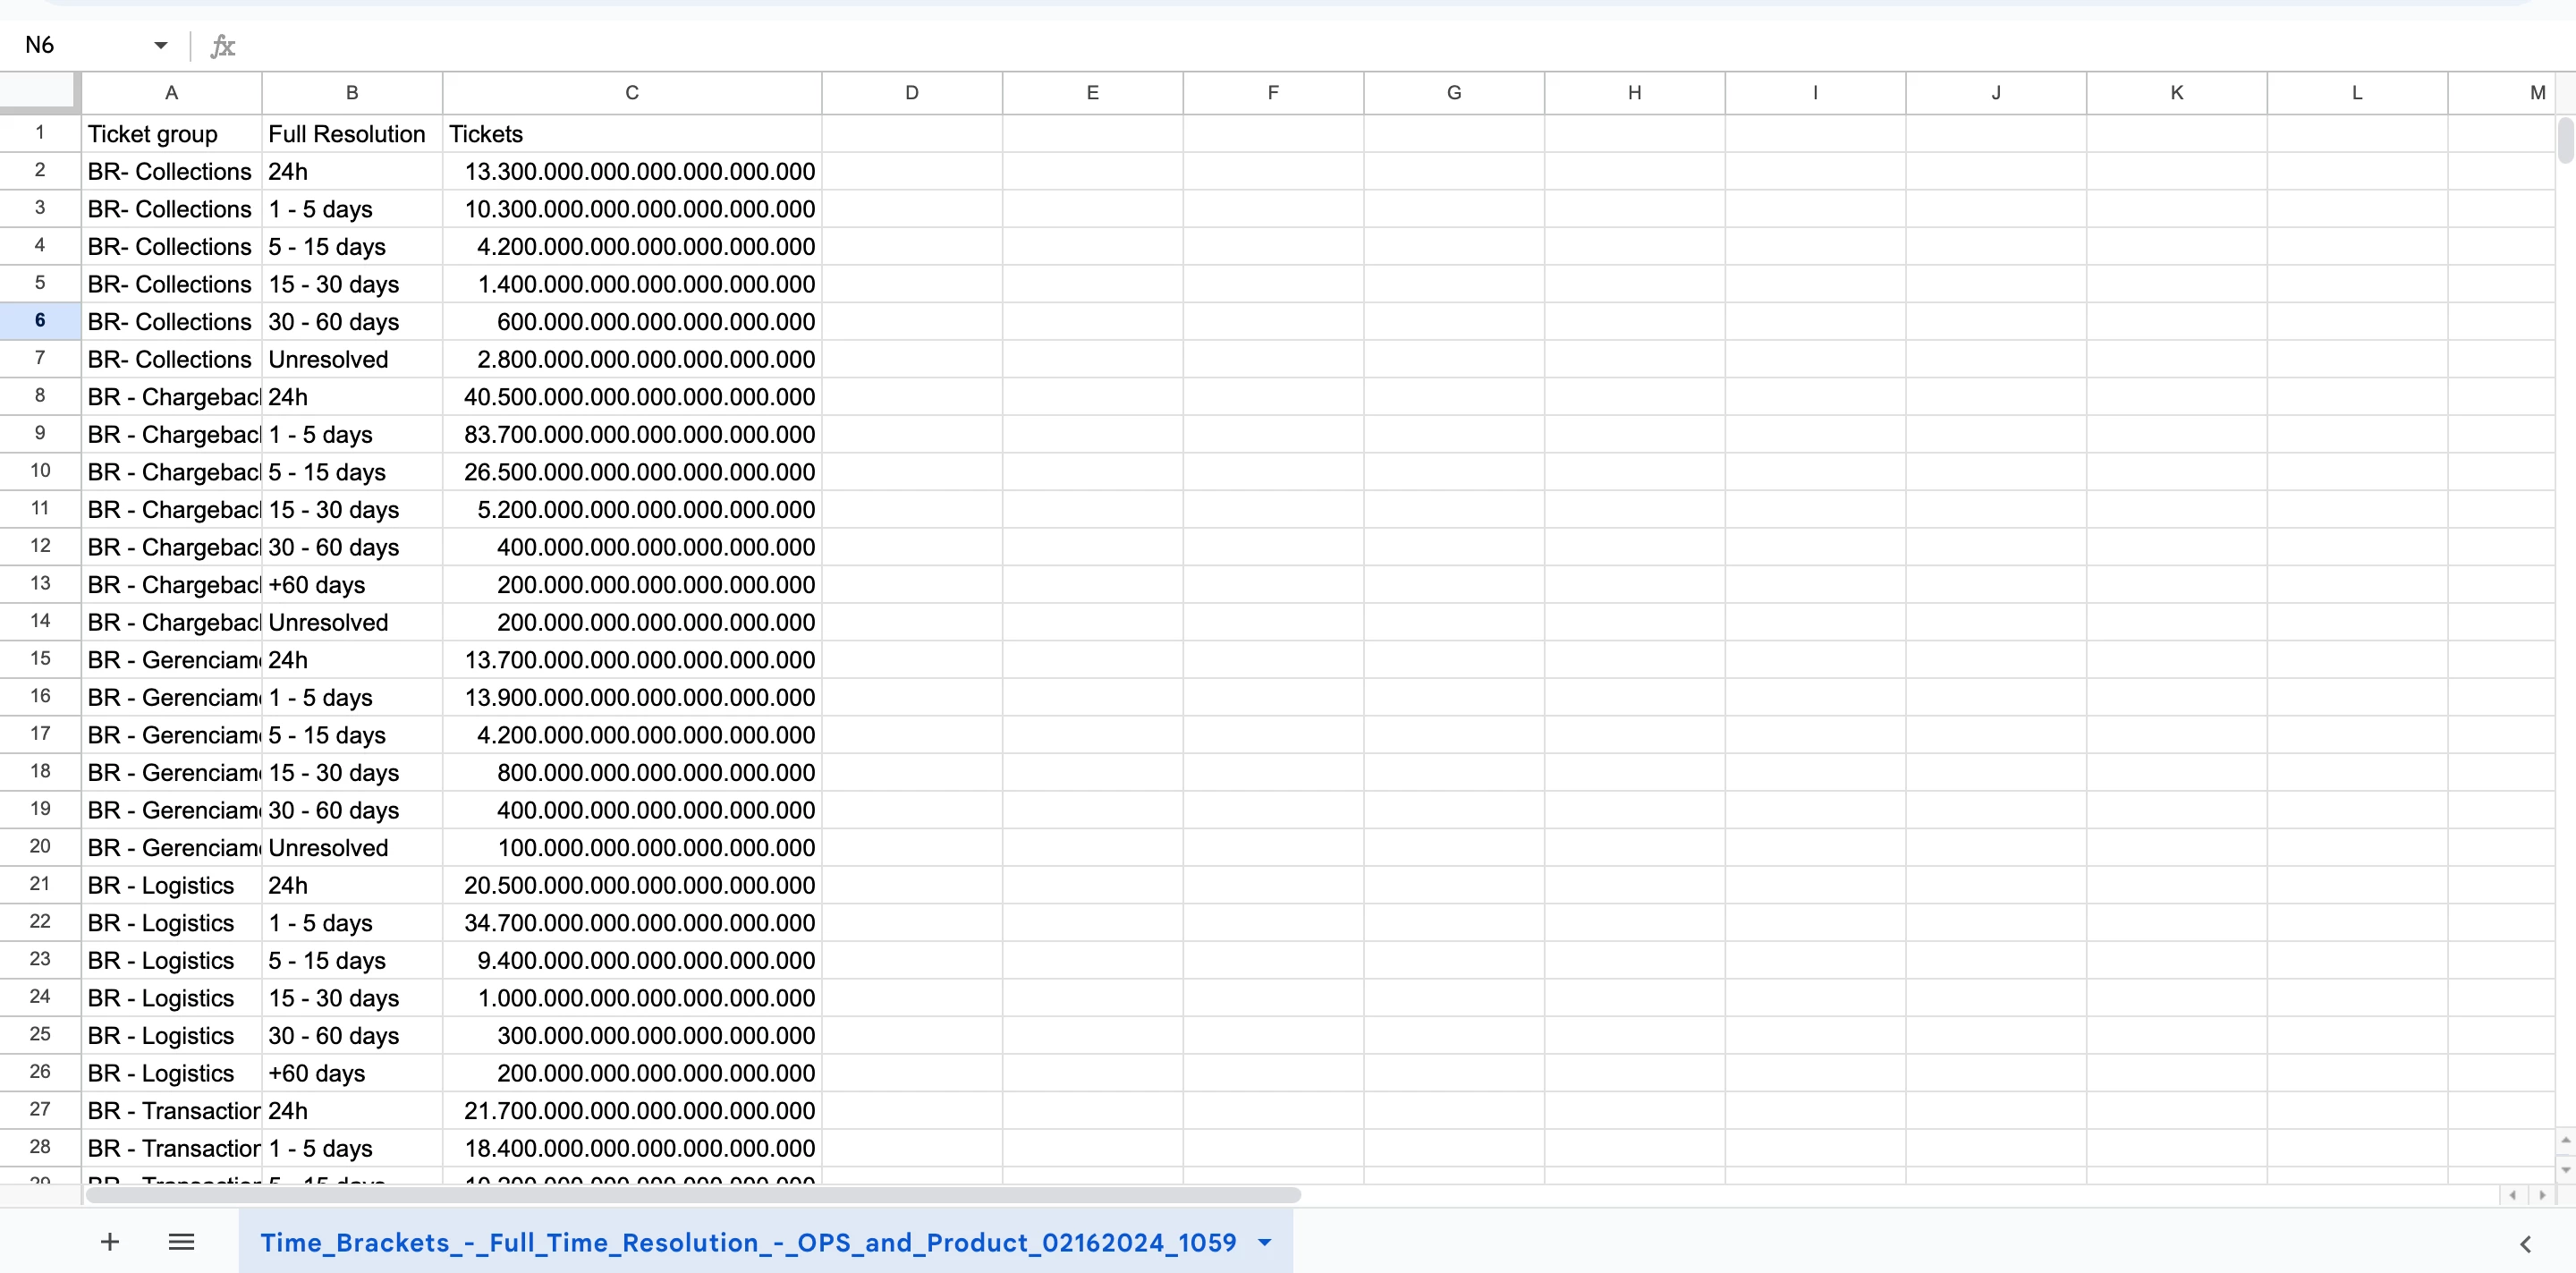Open the all sheets list icon
Viewport: 2576px width, 1273px height.
[x=181, y=1242]
